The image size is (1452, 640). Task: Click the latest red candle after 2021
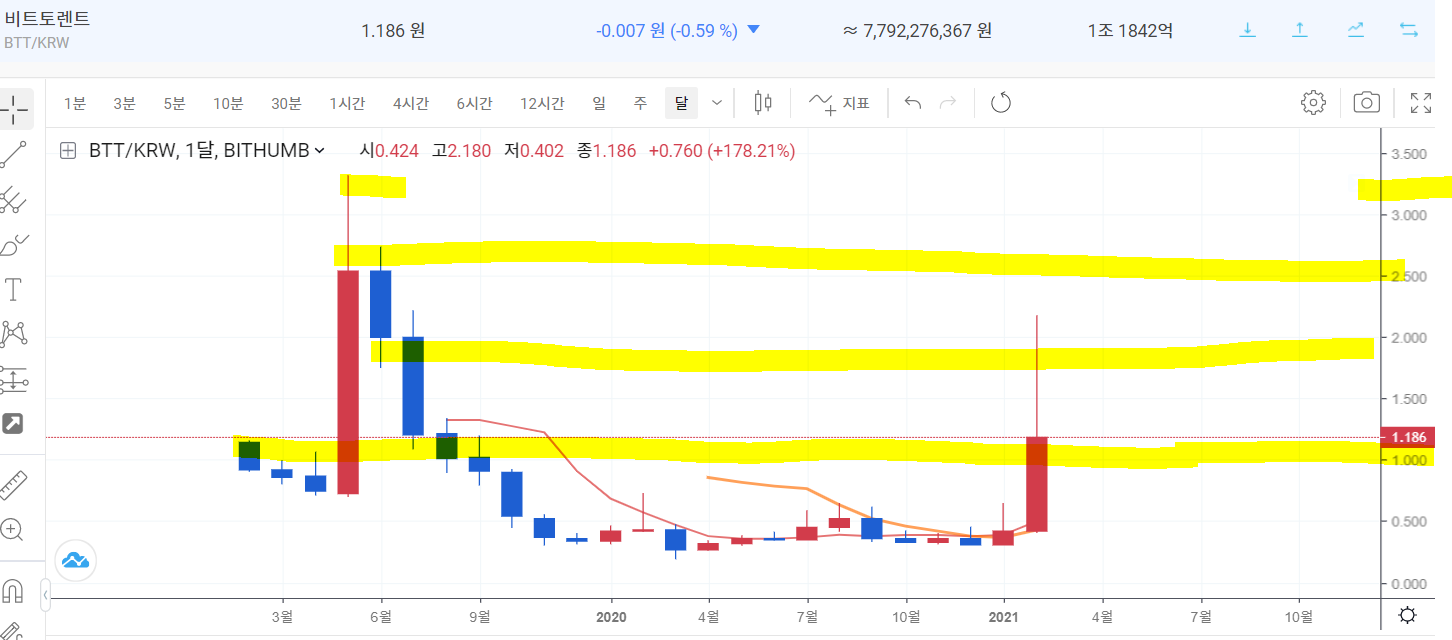tap(1037, 484)
